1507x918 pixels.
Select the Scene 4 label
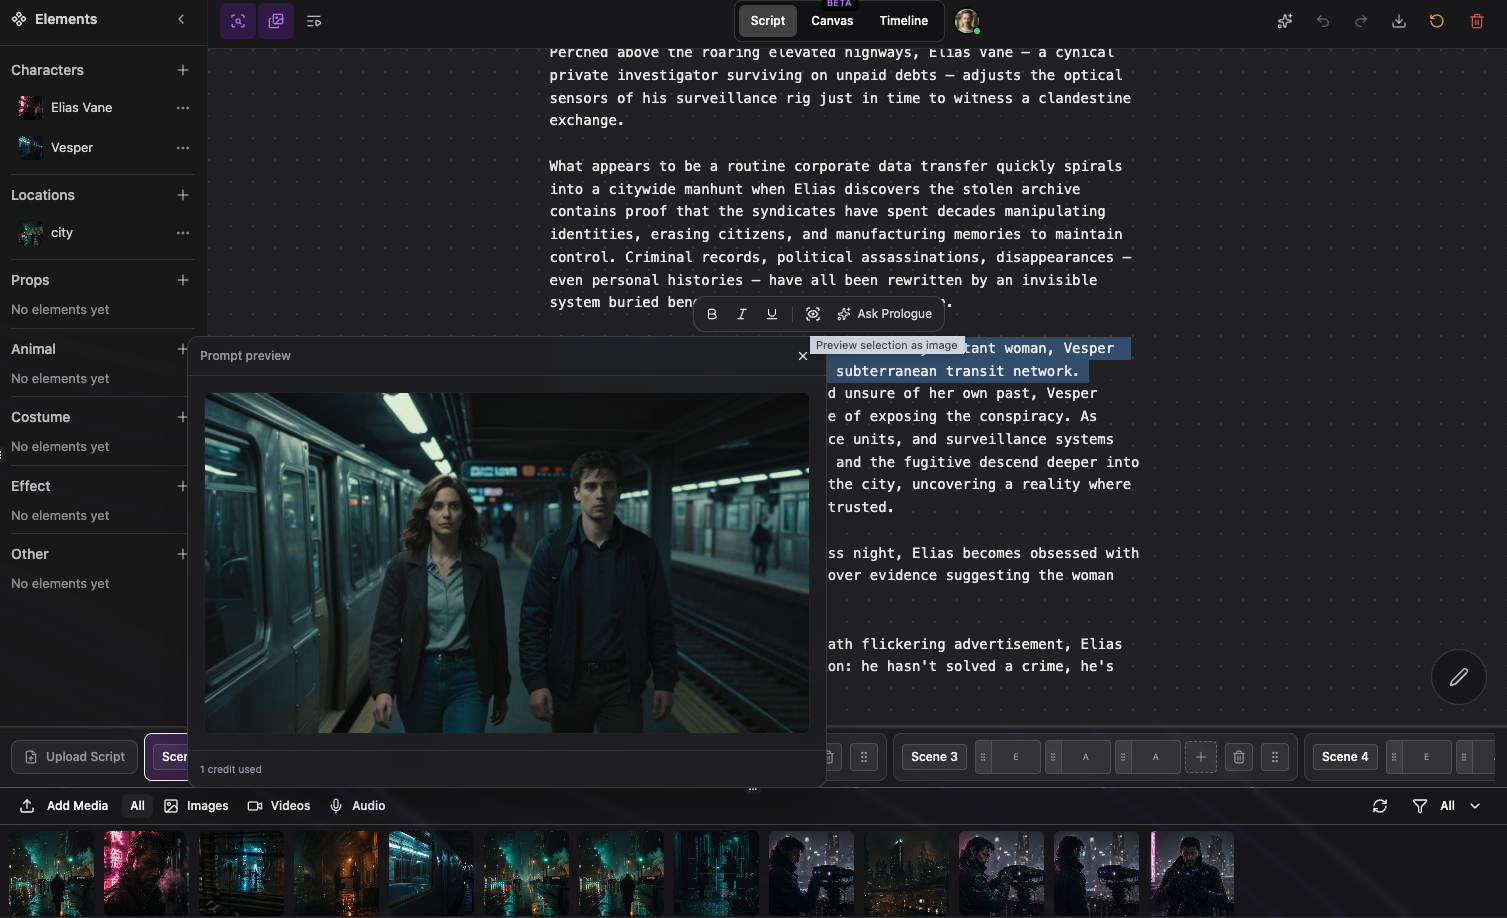(1345, 757)
